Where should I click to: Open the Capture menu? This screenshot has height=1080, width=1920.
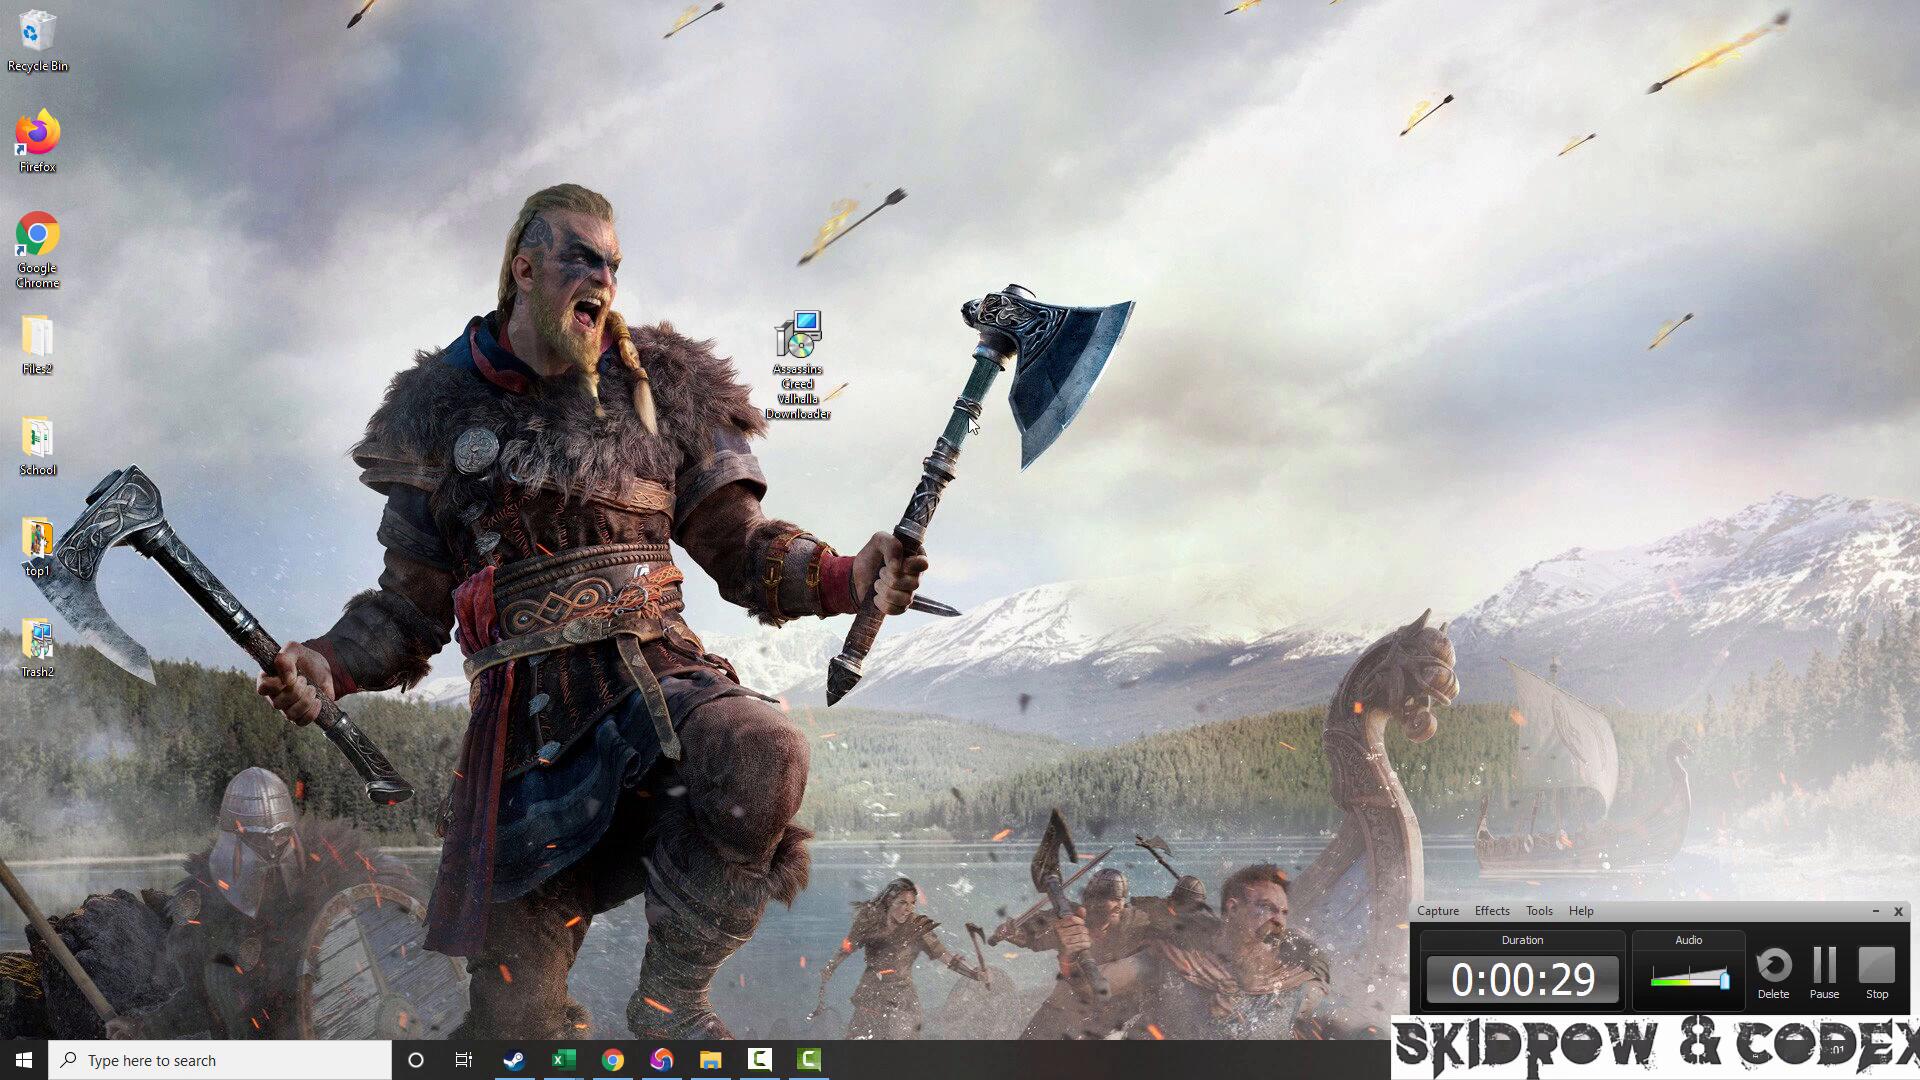(x=1437, y=911)
